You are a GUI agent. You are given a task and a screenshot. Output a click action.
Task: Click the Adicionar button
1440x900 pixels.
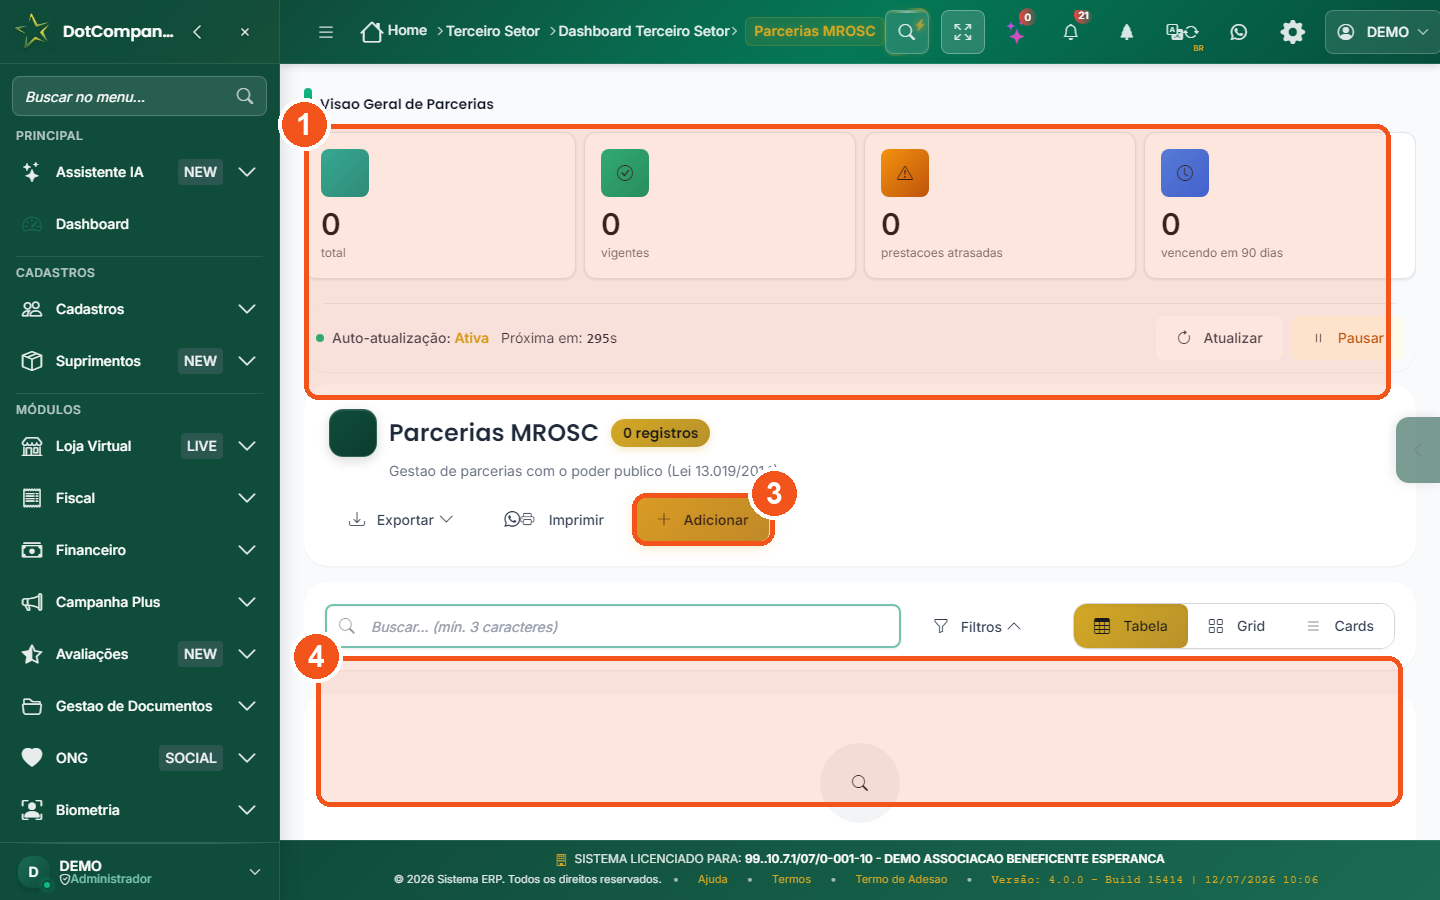[703, 520]
